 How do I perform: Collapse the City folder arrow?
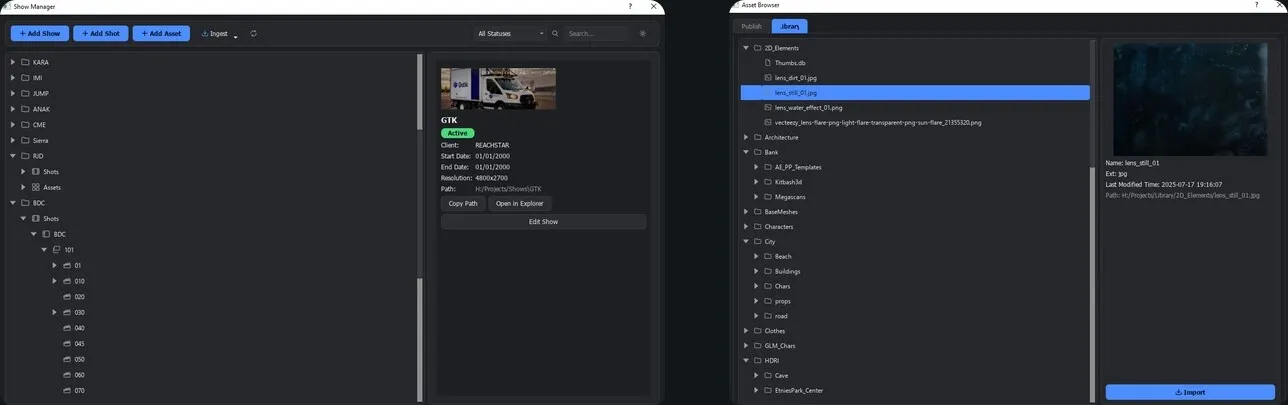point(745,241)
